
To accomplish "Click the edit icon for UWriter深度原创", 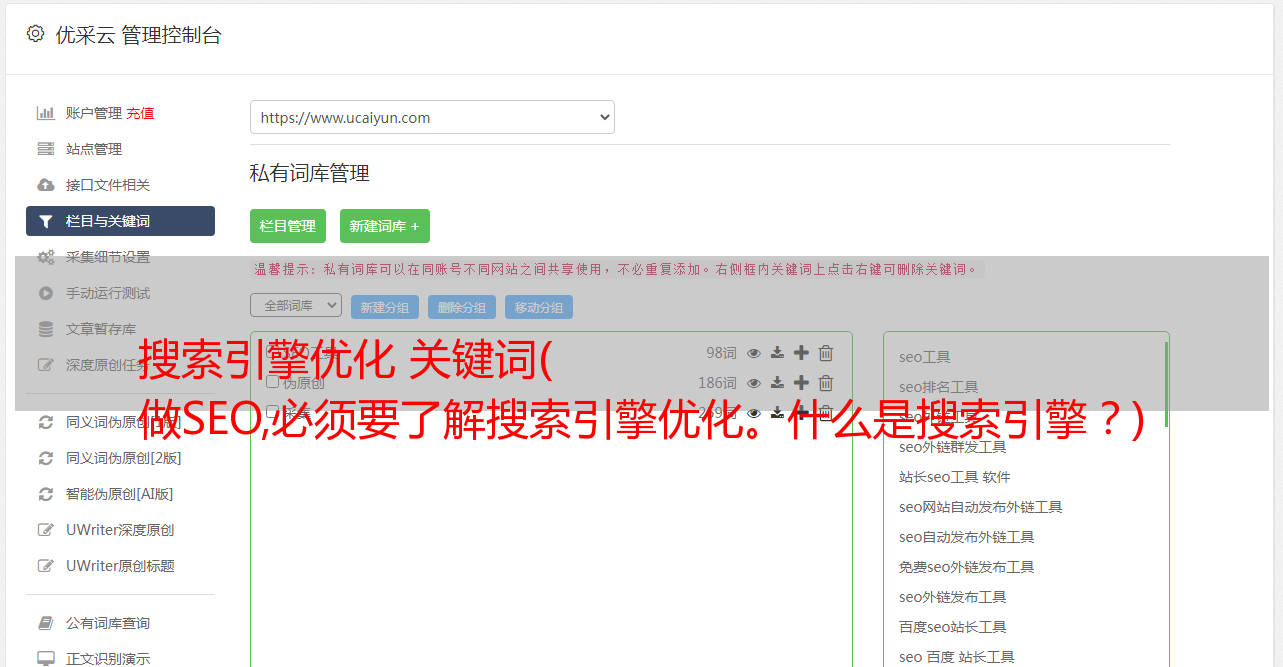I will (x=45, y=530).
